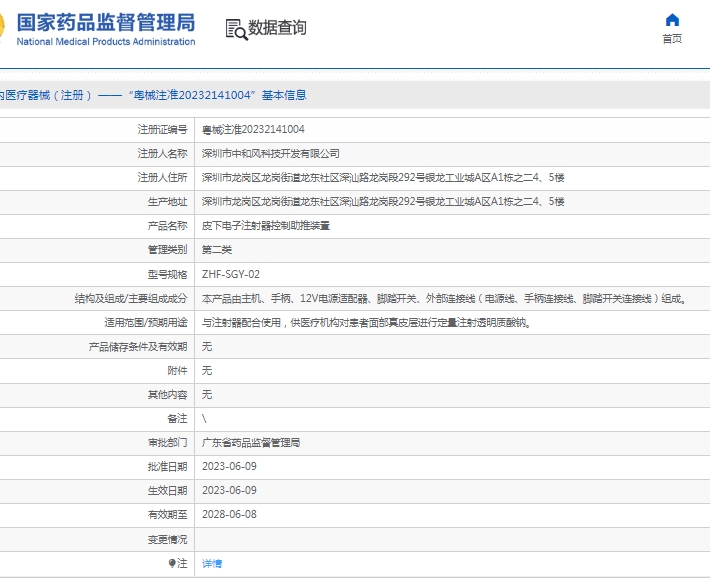
Task: Click the home icon labeled 首页
Action: (672, 20)
